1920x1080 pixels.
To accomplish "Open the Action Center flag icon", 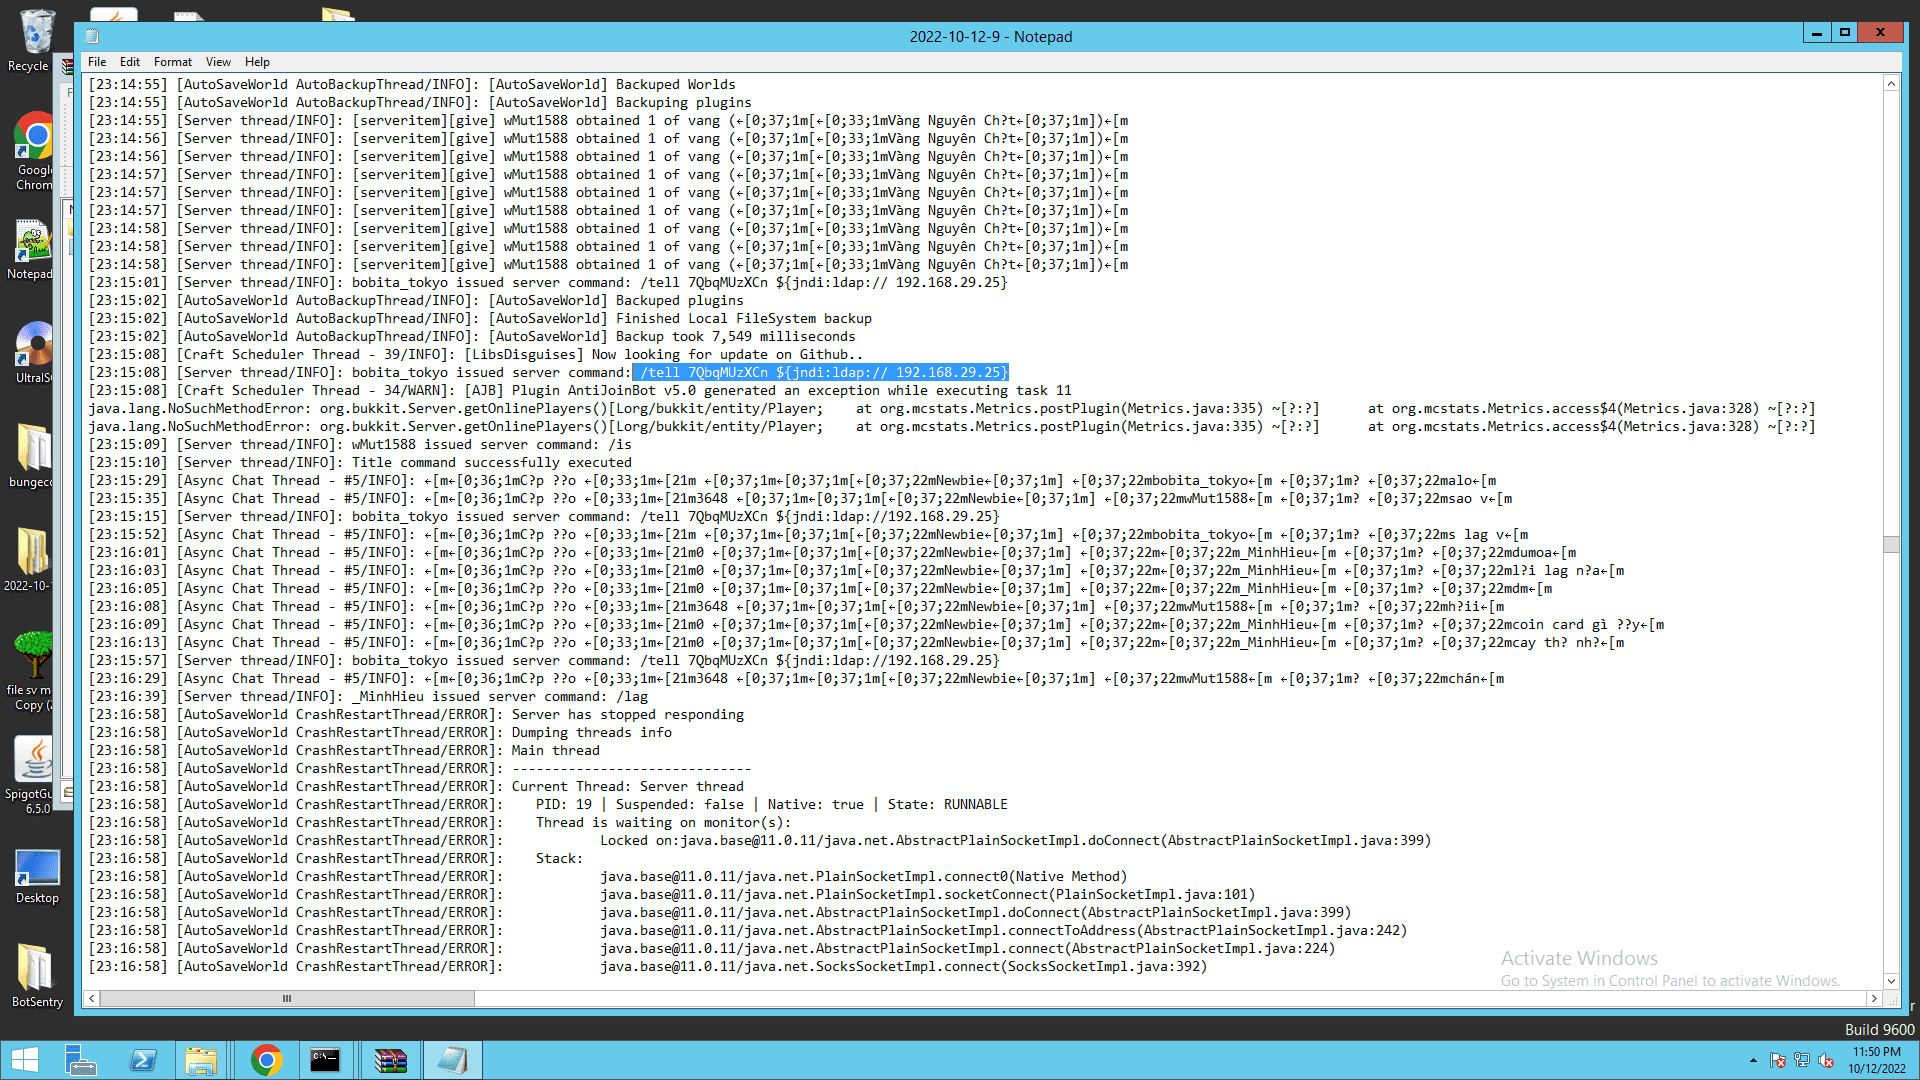I will click(x=1778, y=1060).
